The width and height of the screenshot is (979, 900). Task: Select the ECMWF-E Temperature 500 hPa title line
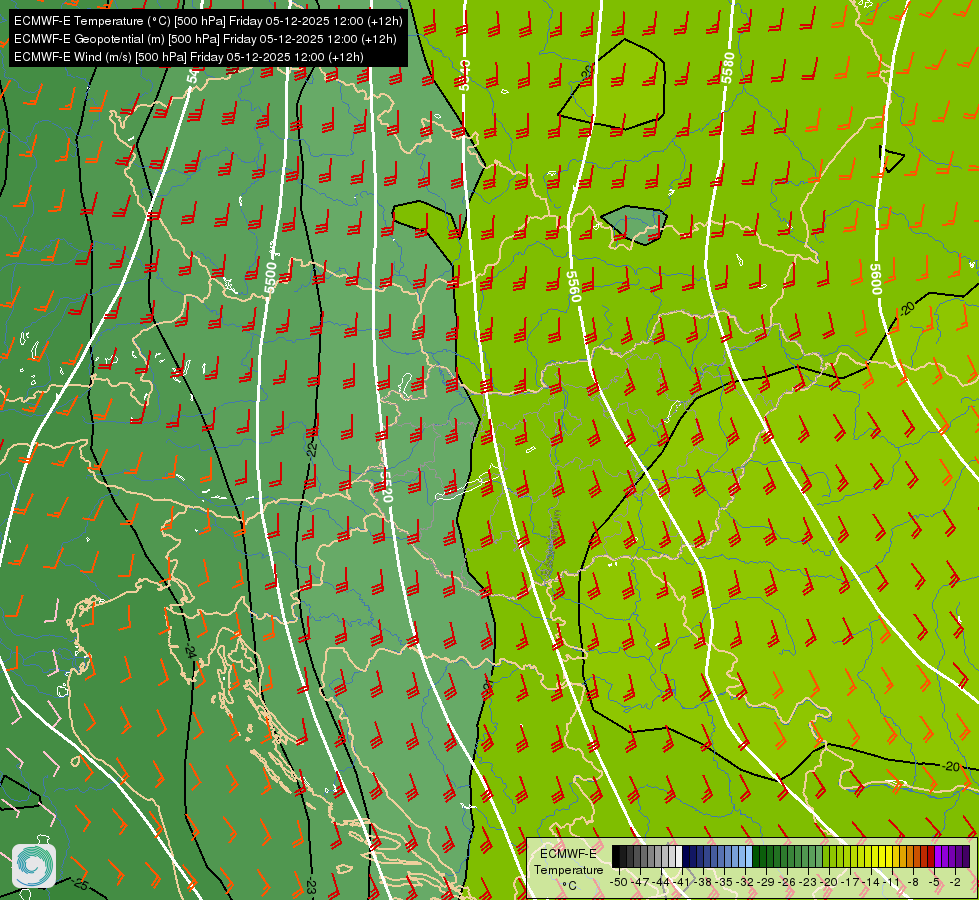pyautogui.click(x=208, y=21)
